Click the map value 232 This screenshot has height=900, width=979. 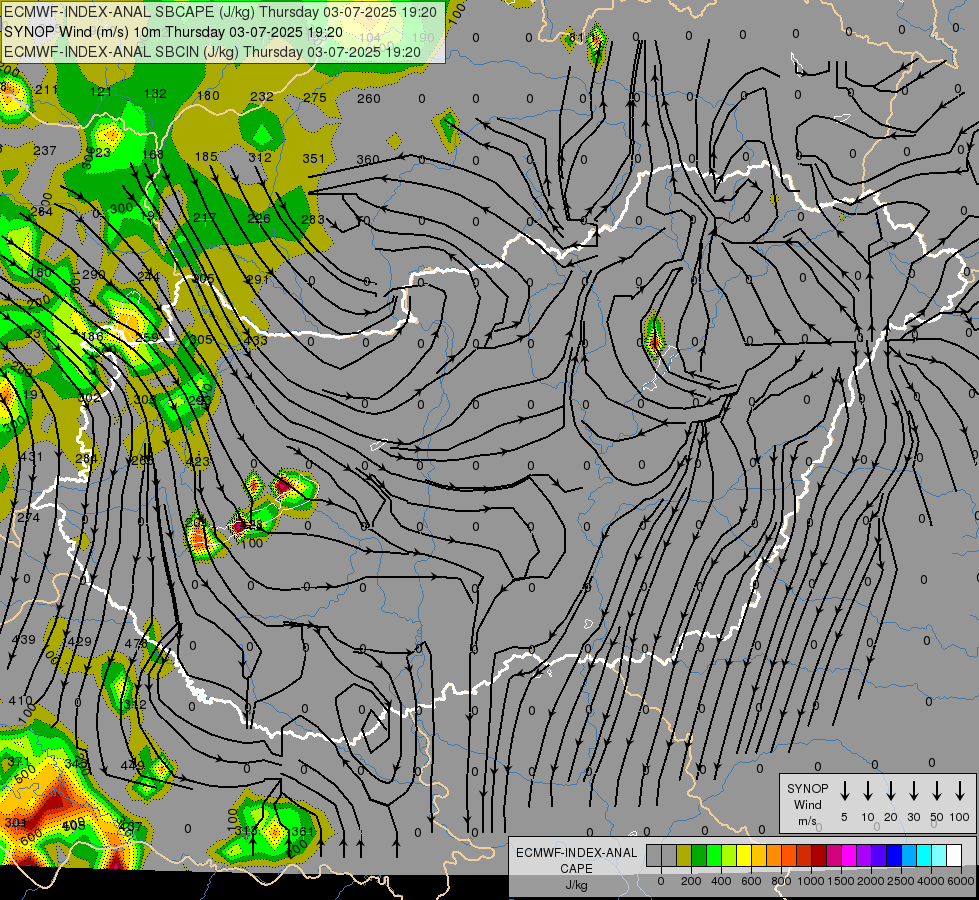pyautogui.click(x=262, y=96)
